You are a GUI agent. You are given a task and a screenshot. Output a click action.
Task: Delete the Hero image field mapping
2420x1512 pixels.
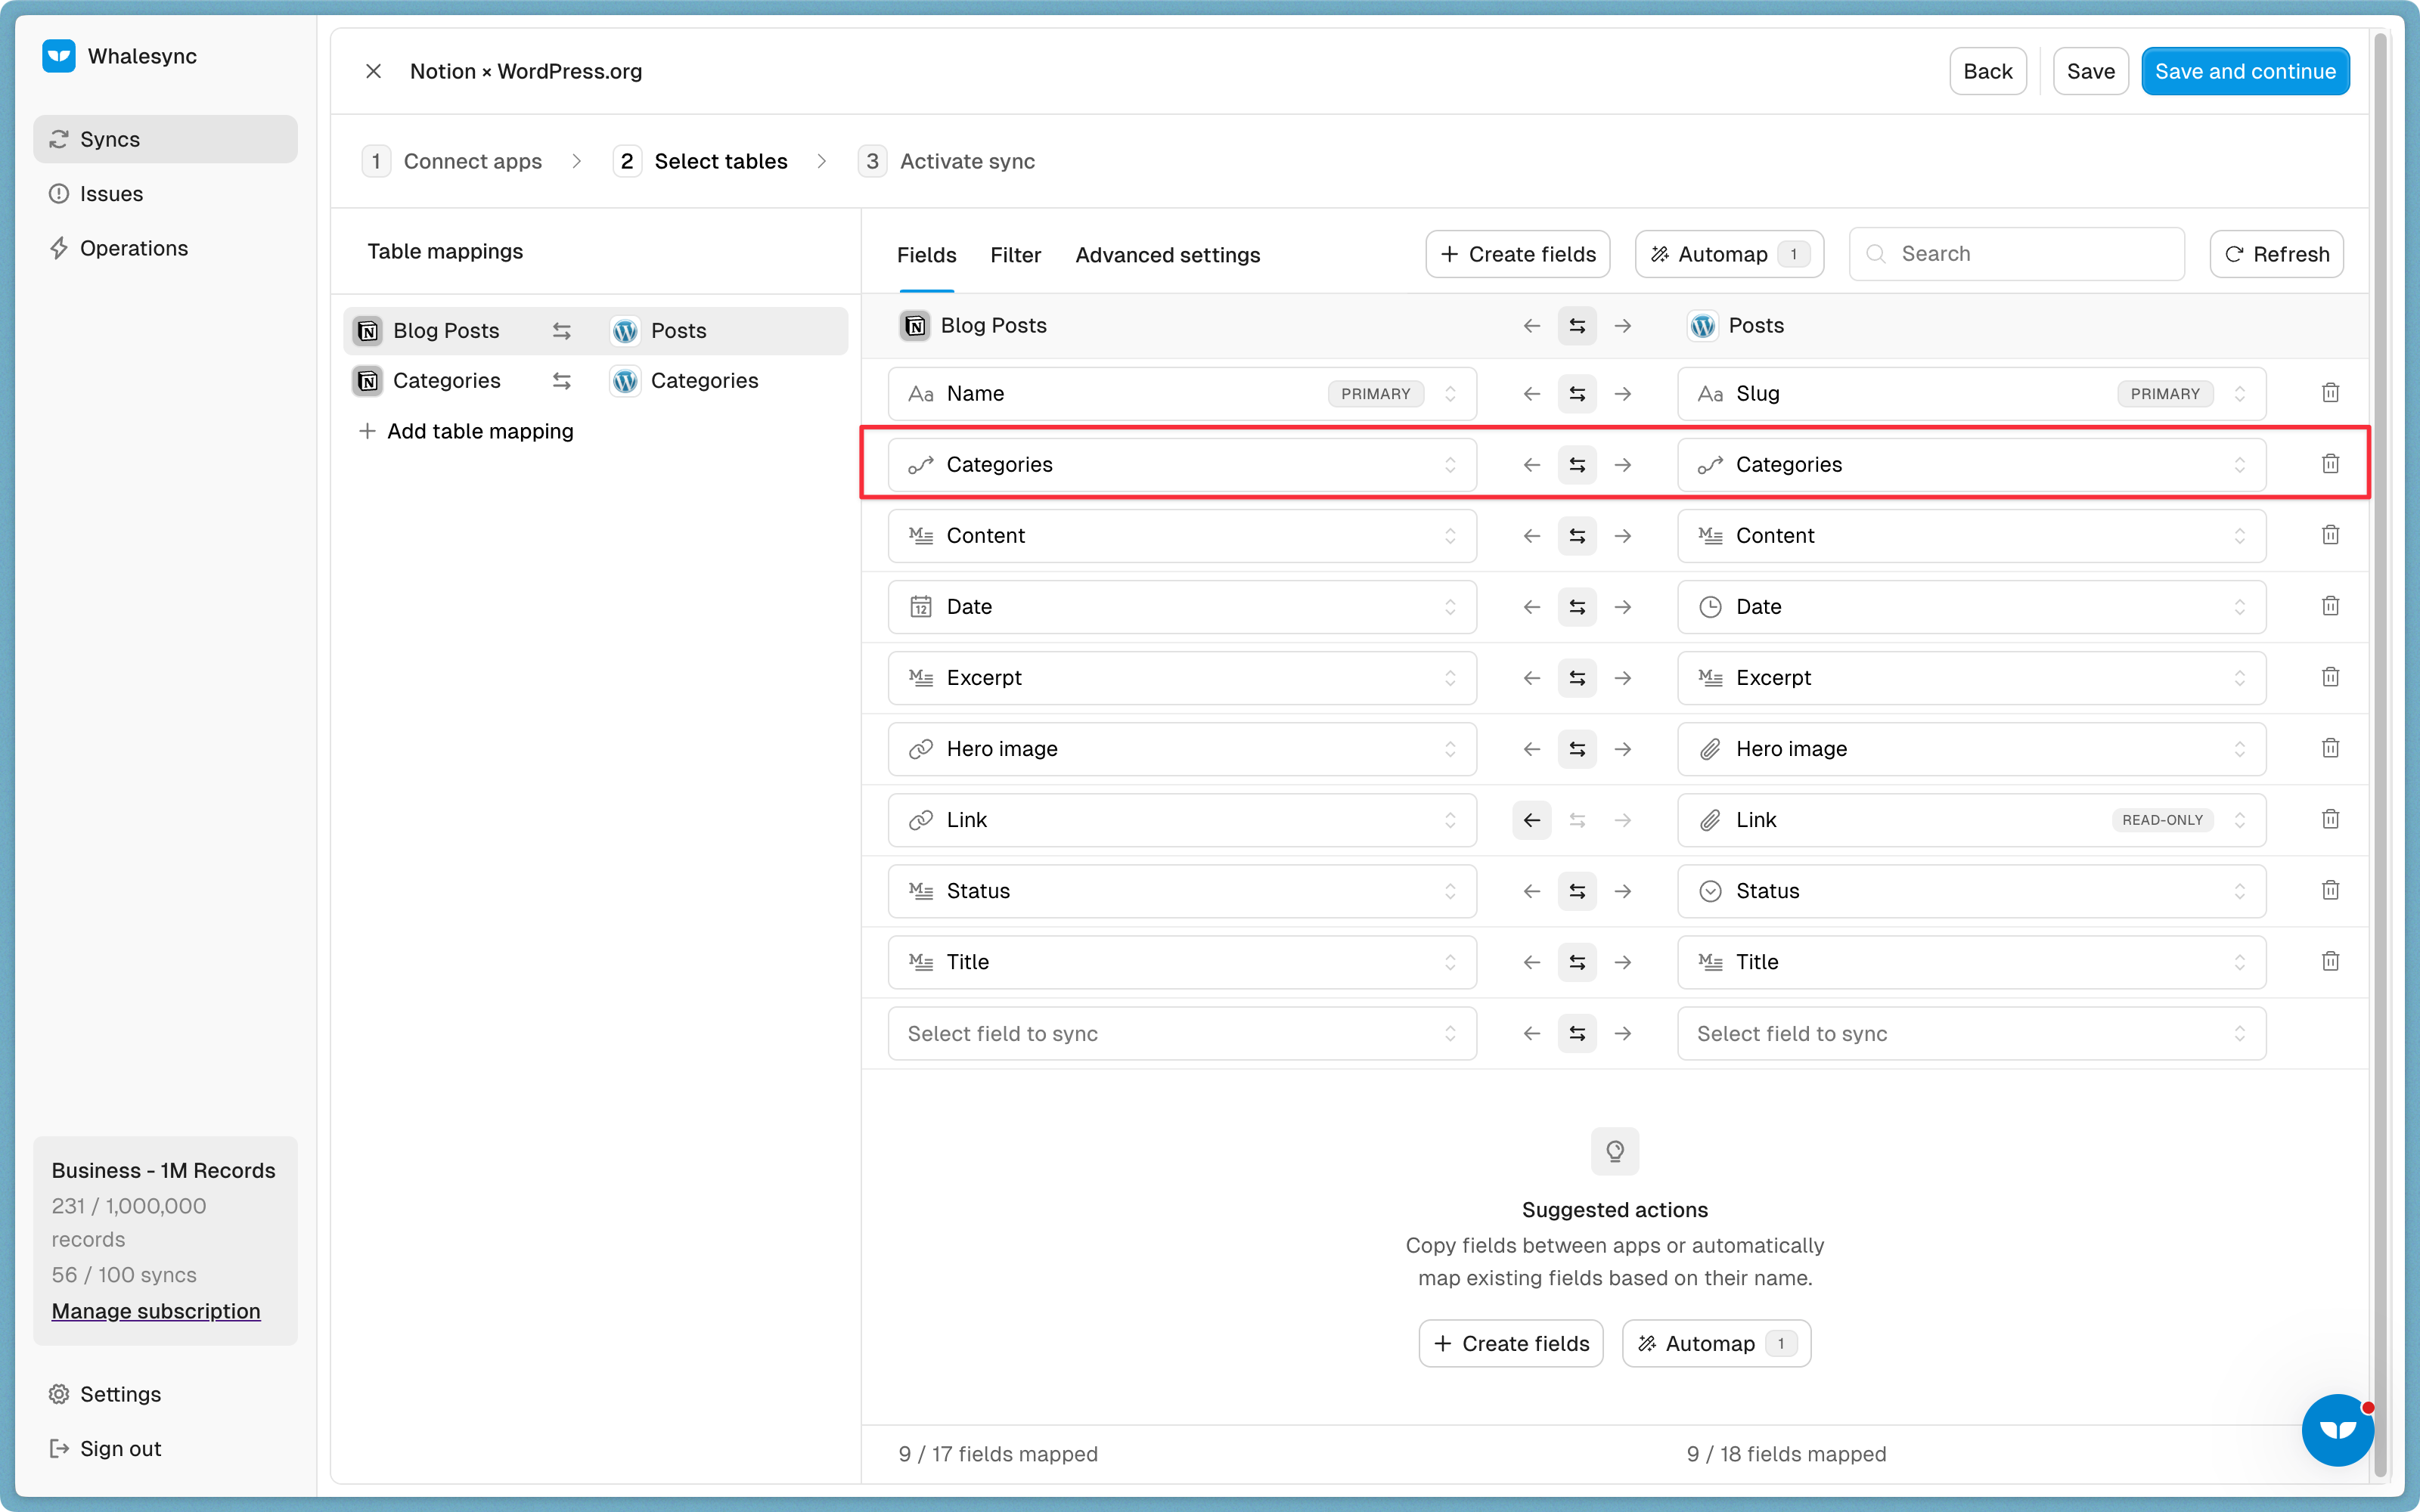click(2330, 748)
